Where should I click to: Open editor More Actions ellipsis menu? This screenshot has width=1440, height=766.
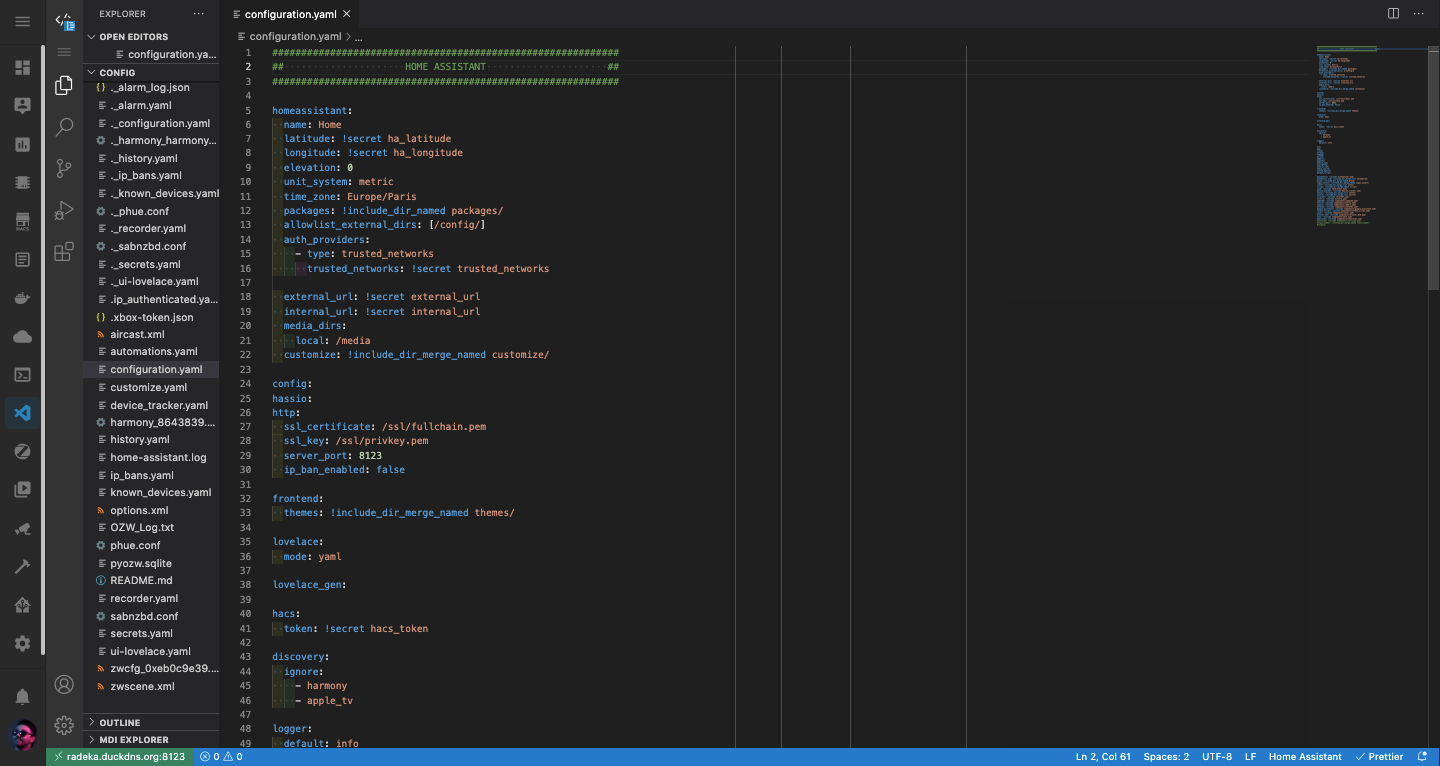(1420, 14)
